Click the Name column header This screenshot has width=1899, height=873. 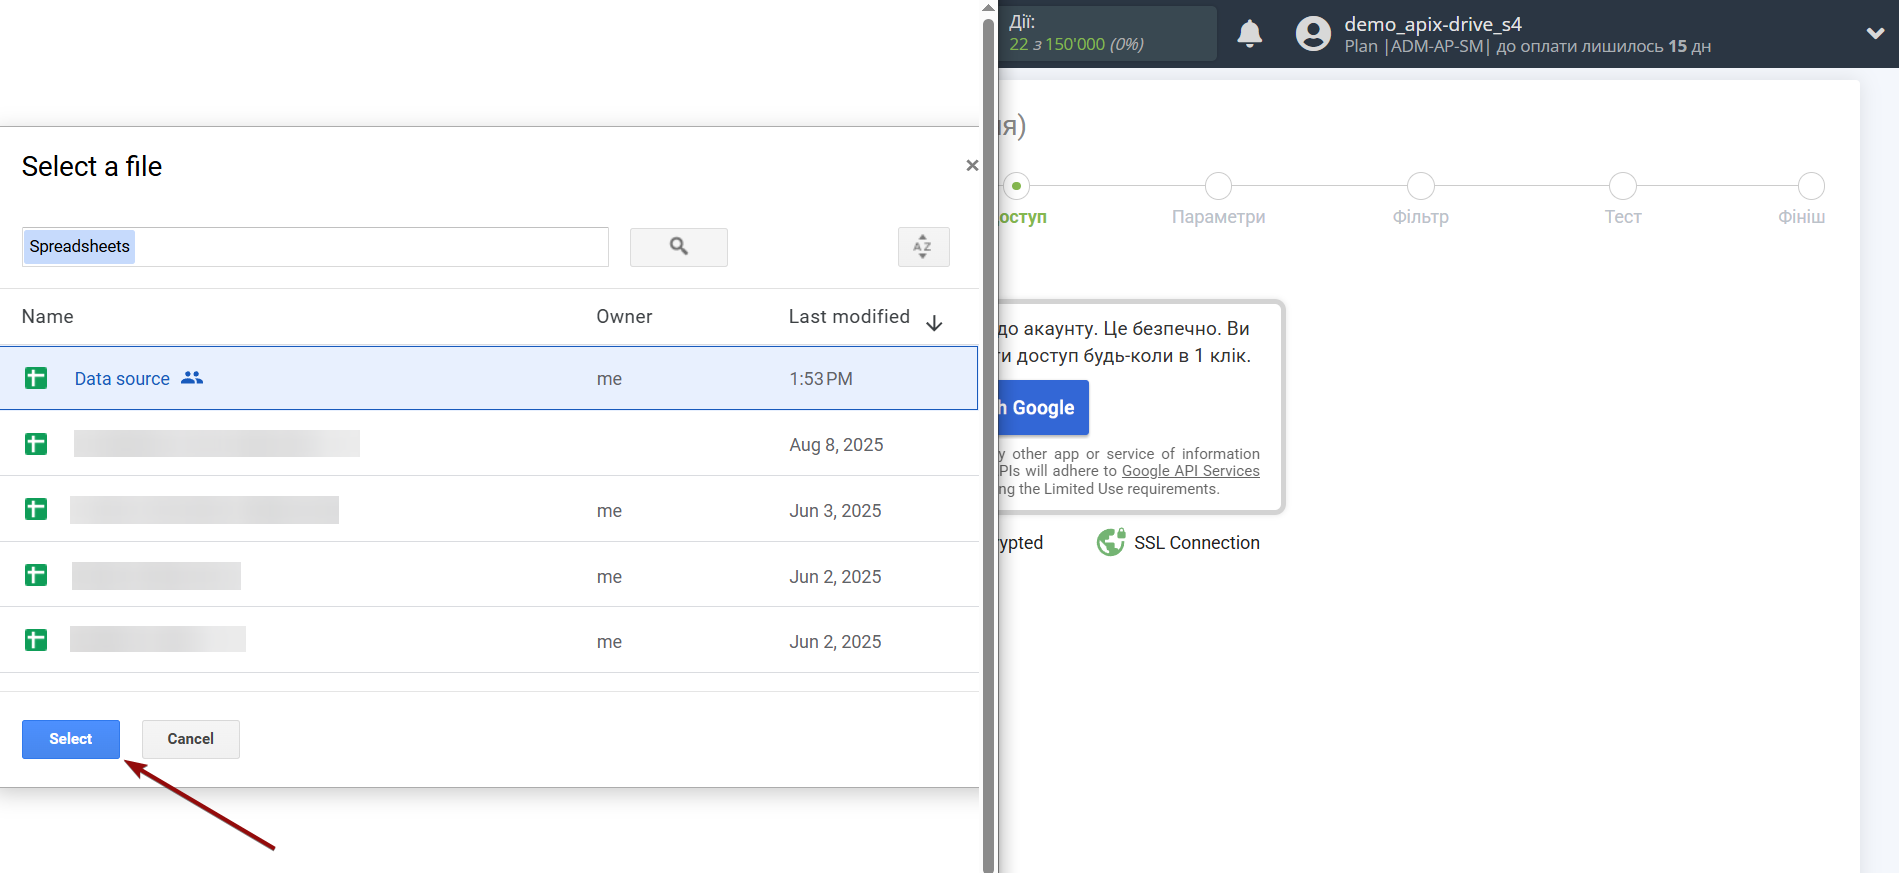point(48,316)
